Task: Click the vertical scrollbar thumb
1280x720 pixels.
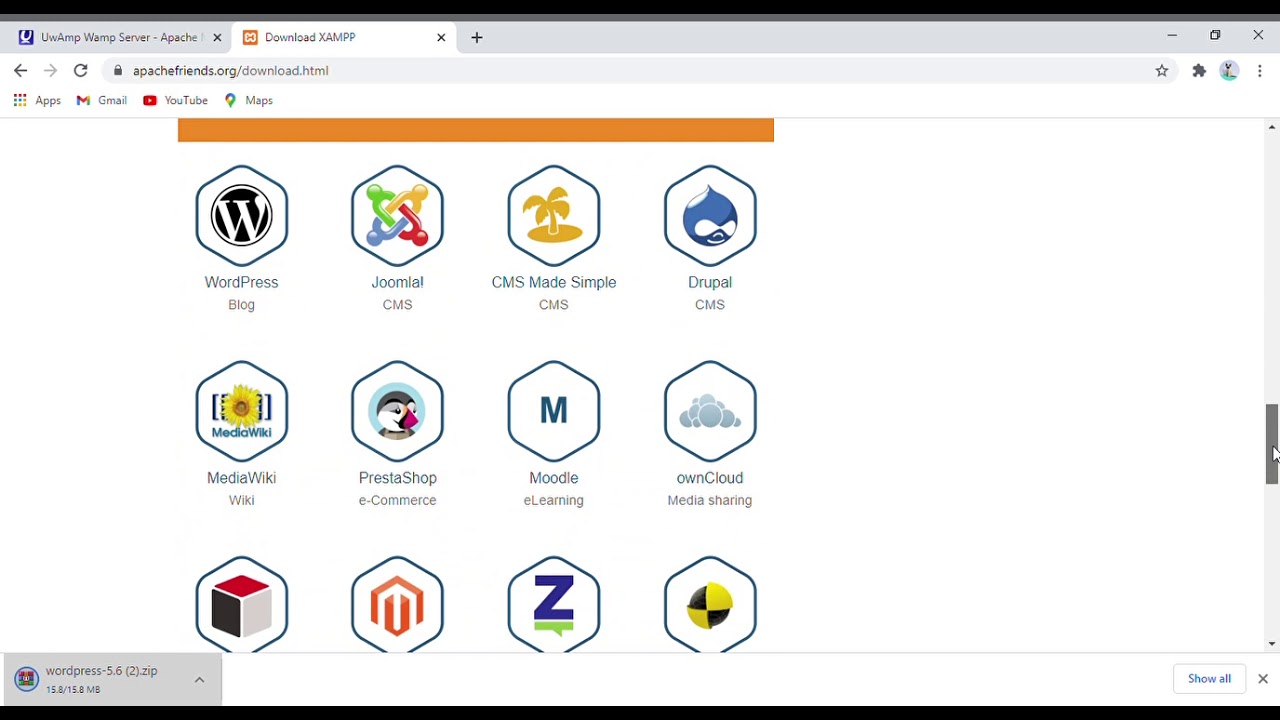Action: [1271, 444]
